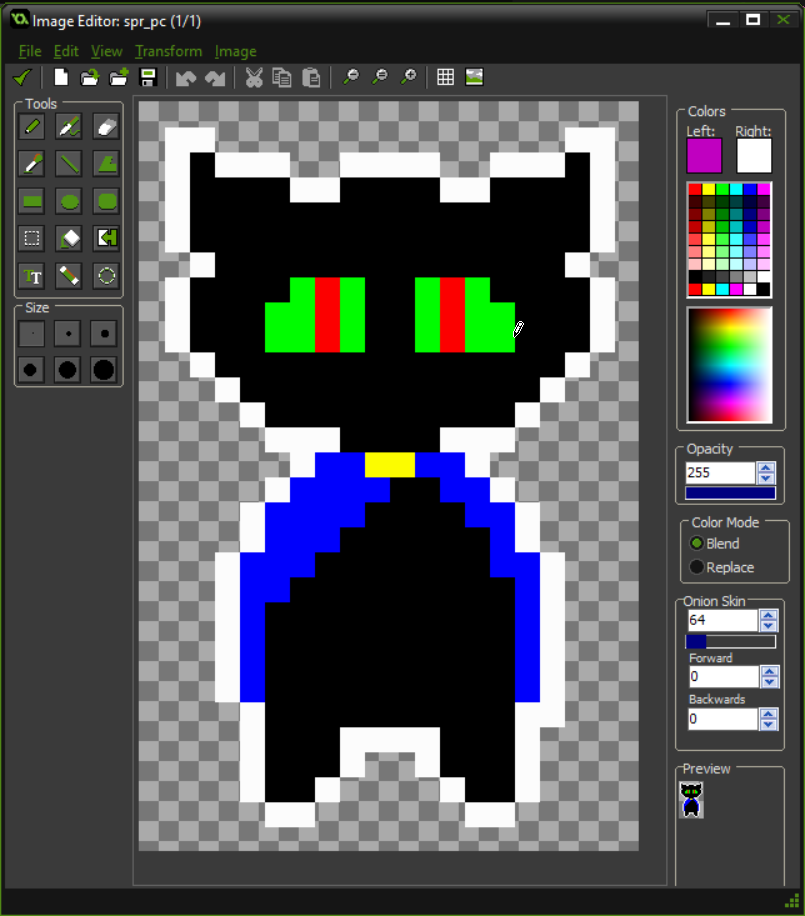Select the Ellipse tool

coord(69,202)
